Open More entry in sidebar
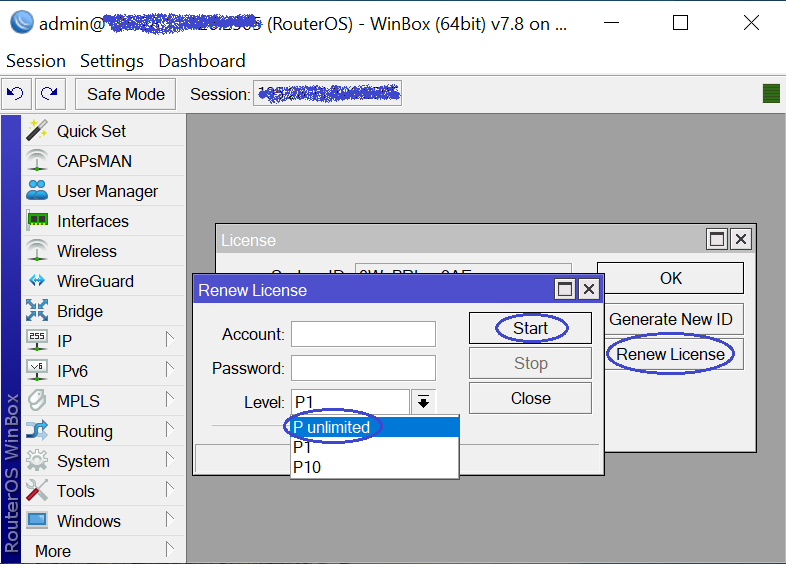Viewport: 786px width, 564px height. [x=104, y=551]
